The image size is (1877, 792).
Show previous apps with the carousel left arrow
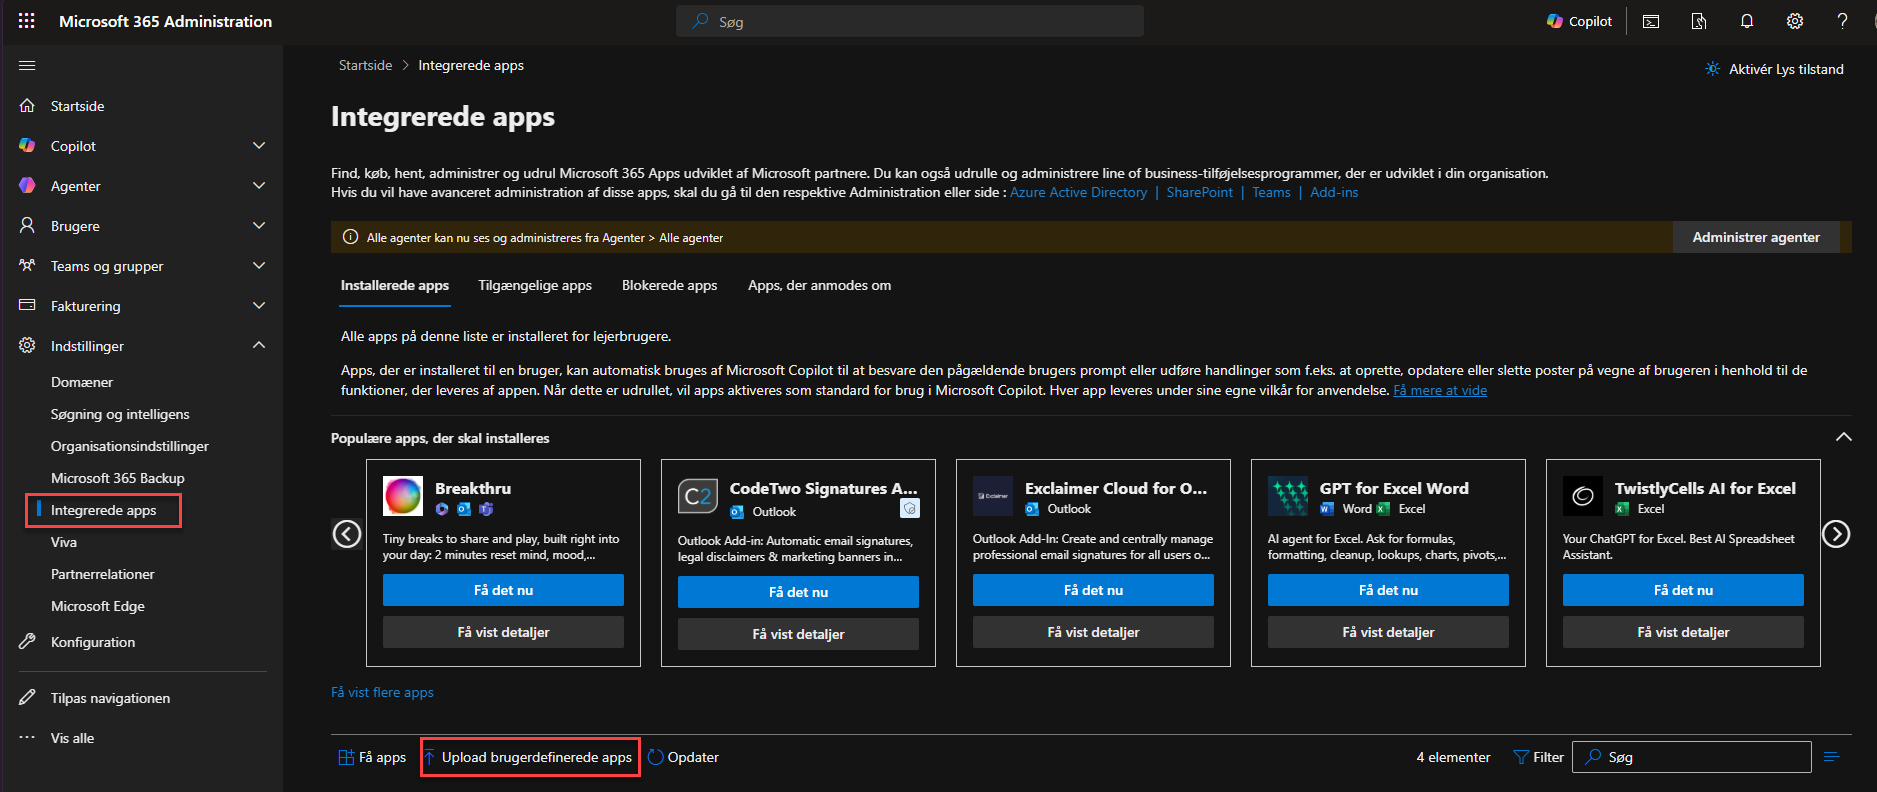pos(347,534)
